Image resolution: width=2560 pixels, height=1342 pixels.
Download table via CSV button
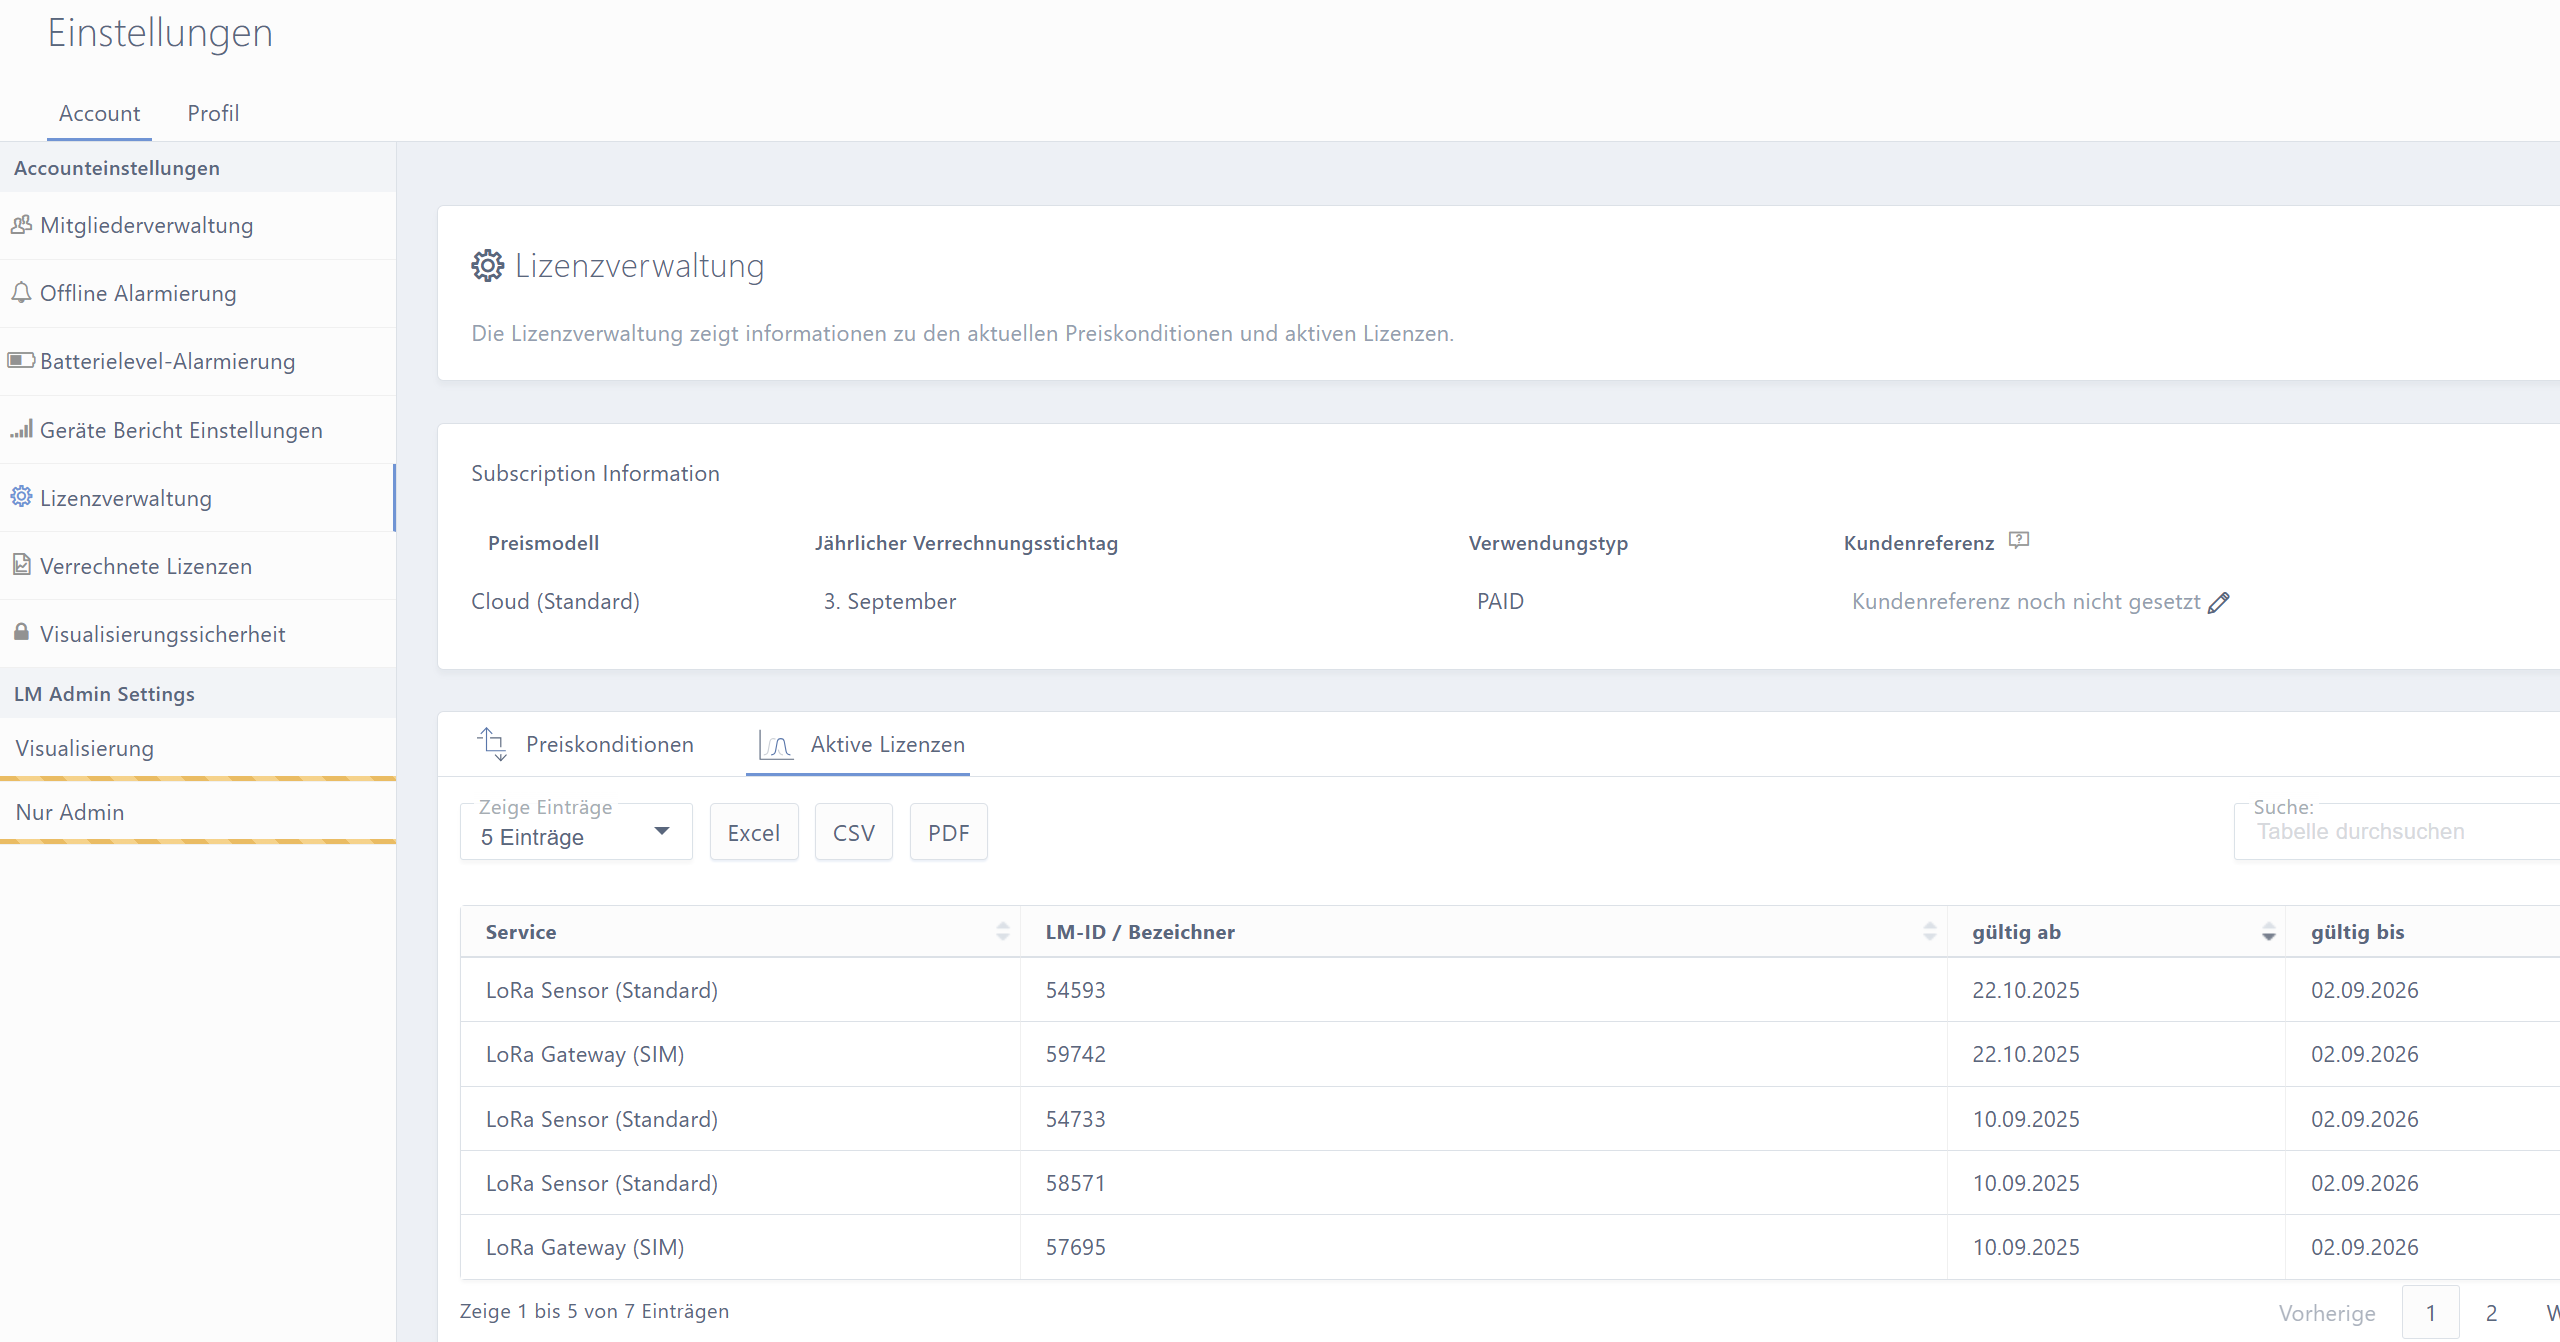click(x=853, y=833)
